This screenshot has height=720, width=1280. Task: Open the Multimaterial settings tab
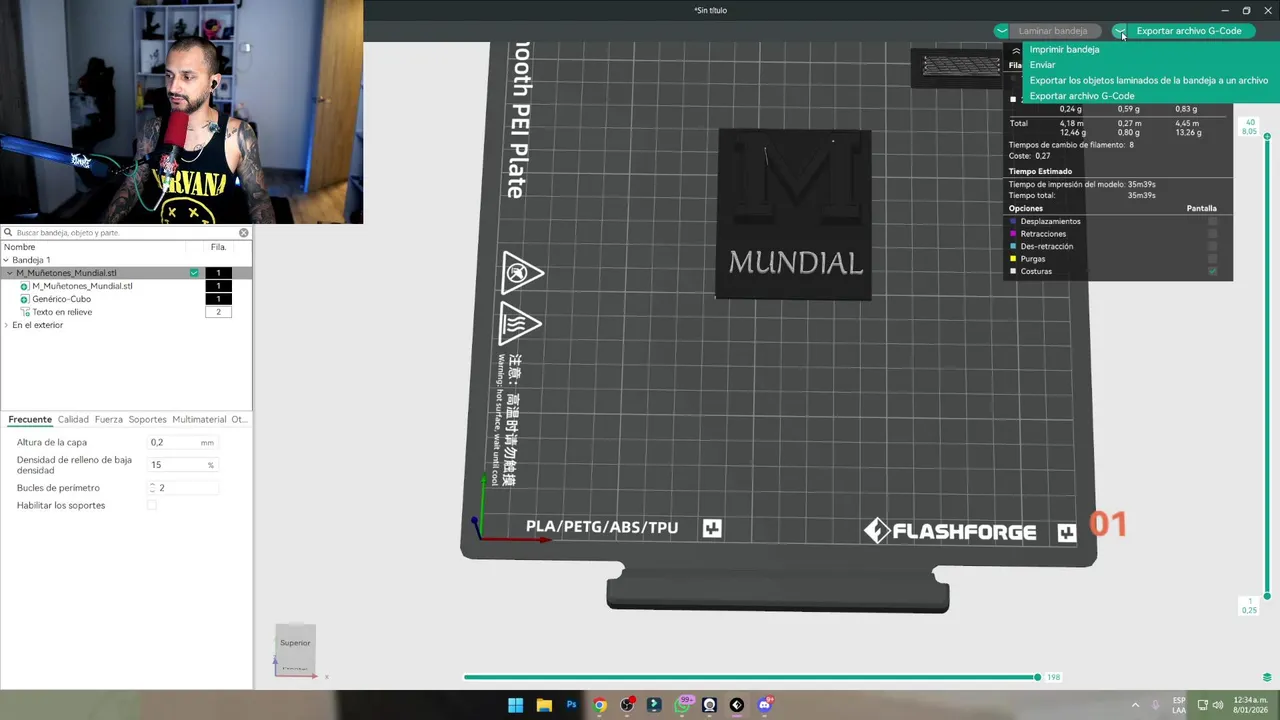tap(199, 419)
